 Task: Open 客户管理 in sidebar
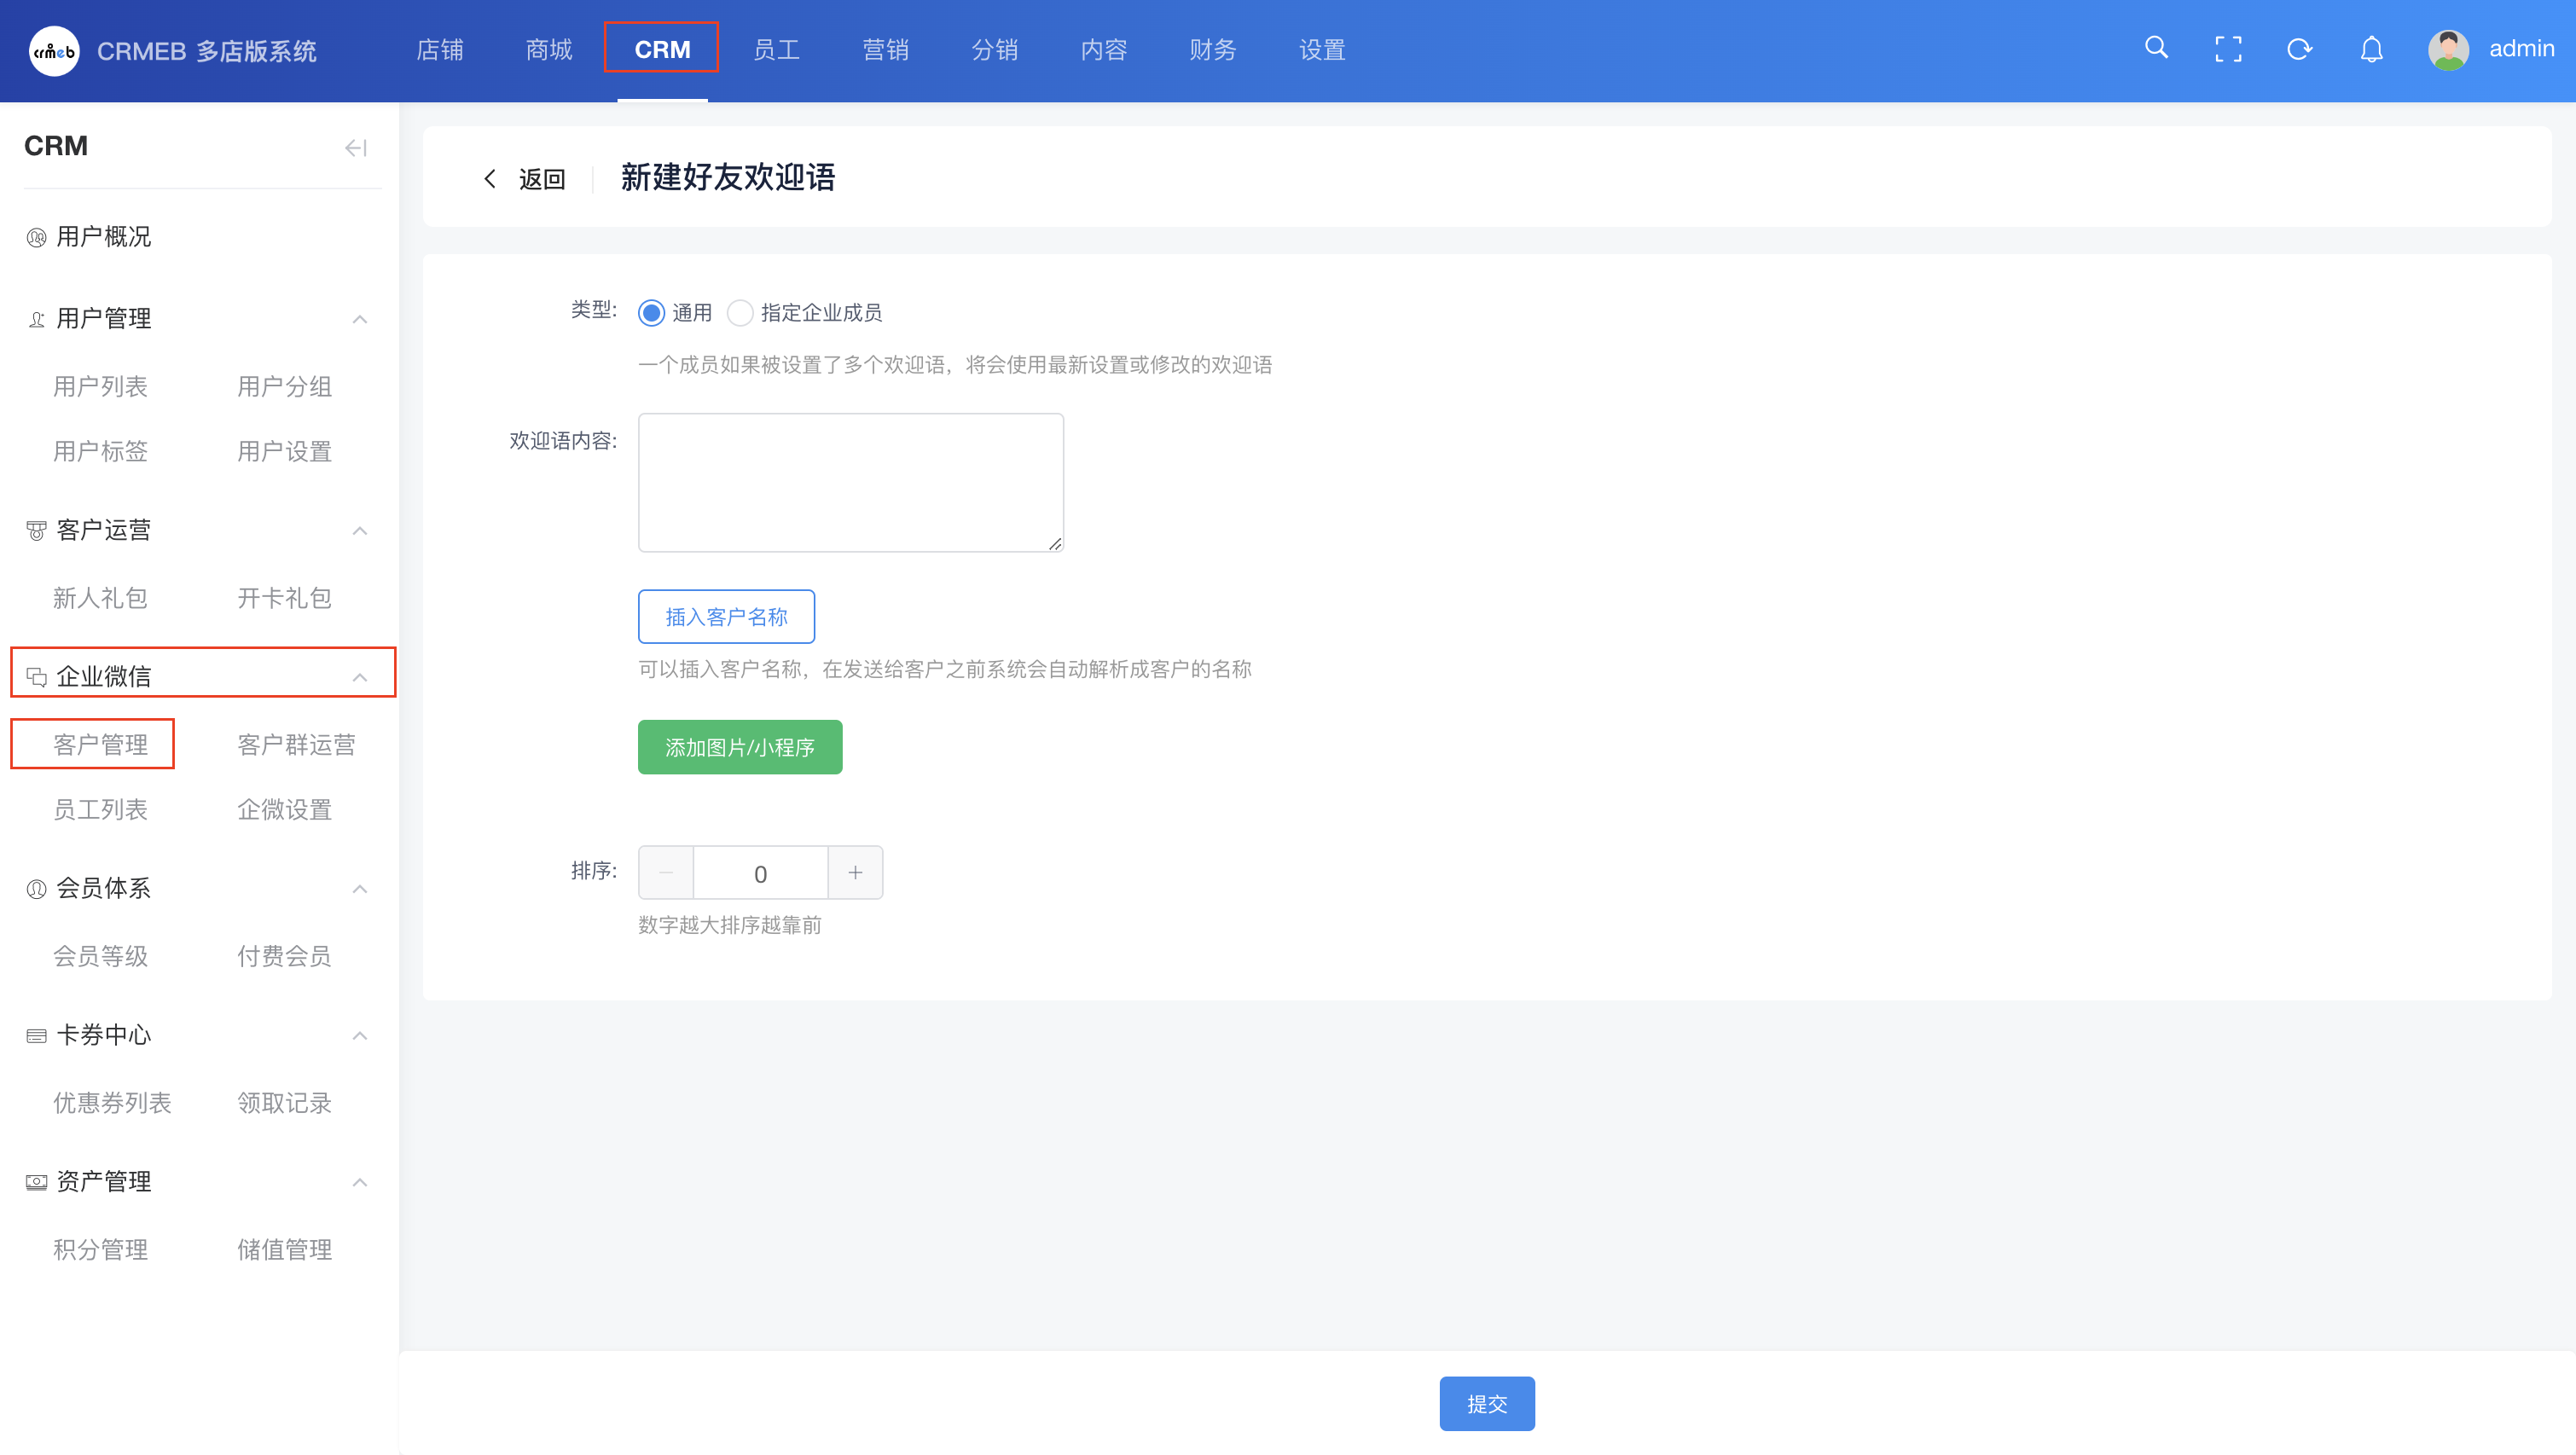point(100,745)
